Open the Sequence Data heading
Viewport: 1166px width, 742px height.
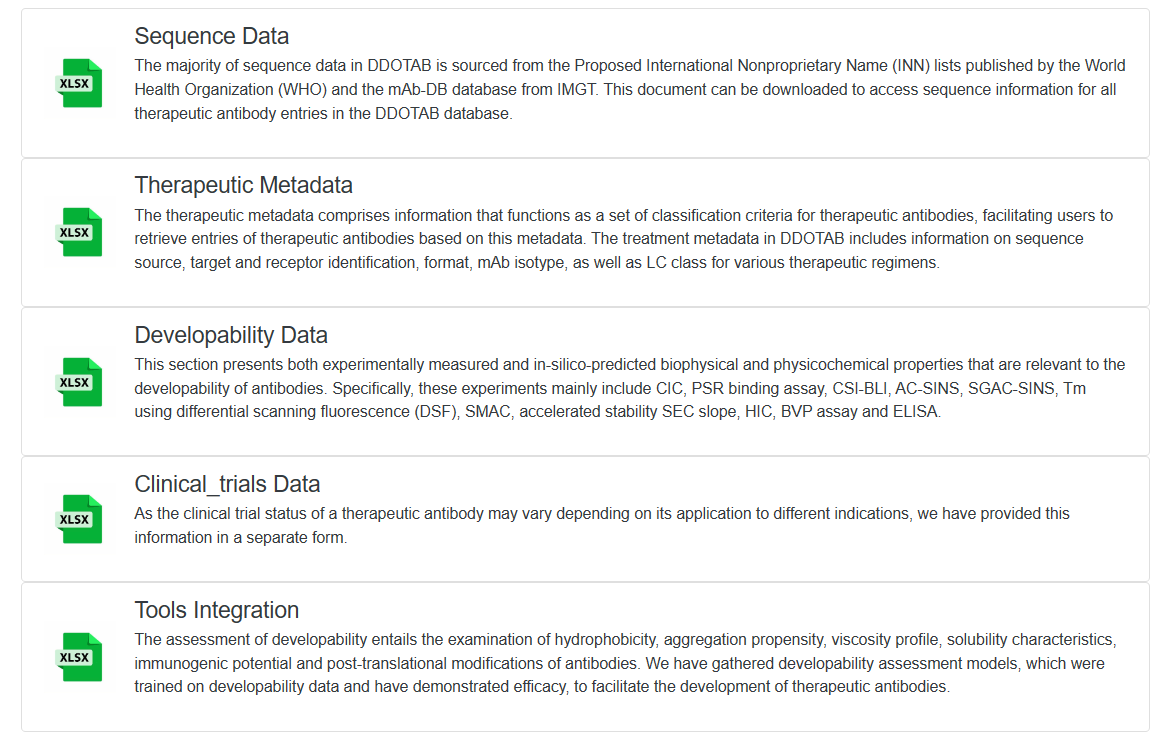pyautogui.click(x=211, y=36)
